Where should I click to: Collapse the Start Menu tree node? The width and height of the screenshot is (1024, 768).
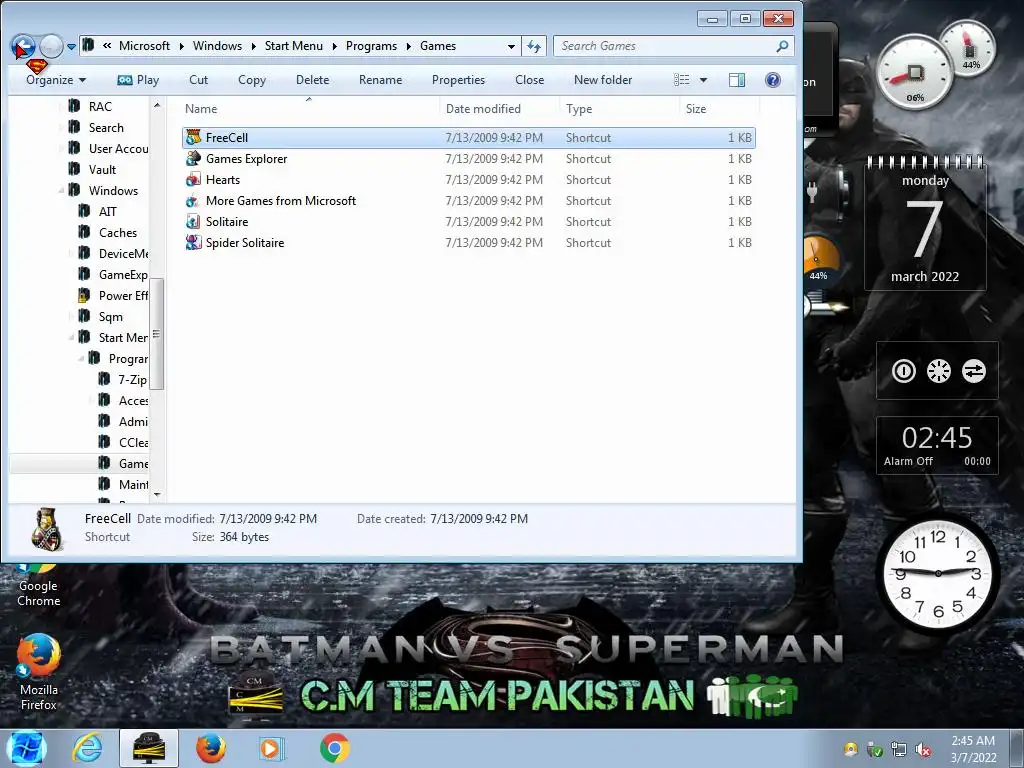(71, 338)
